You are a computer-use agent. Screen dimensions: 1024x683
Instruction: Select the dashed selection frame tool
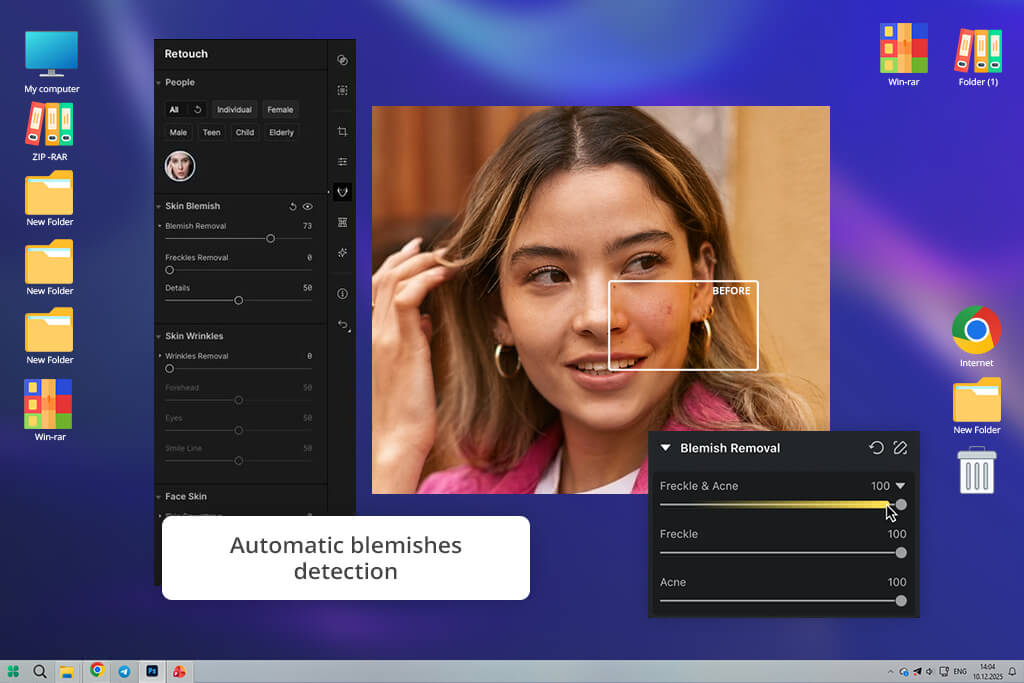click(342, 90)
